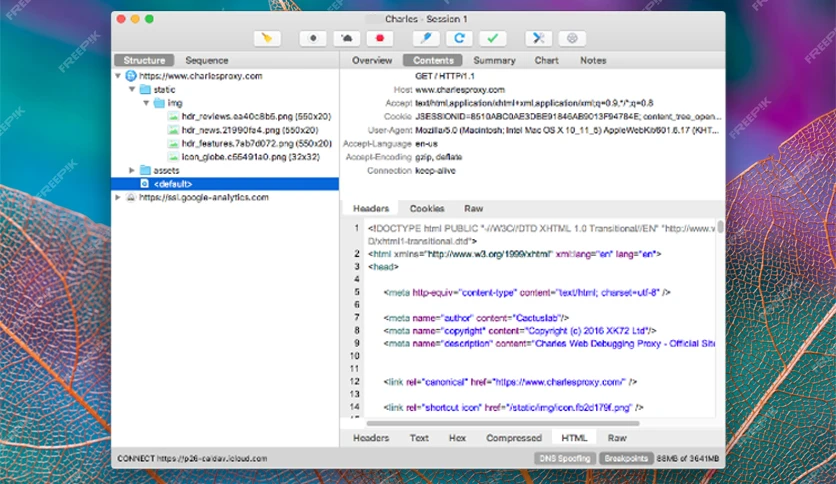Toggle the Breakpoints status button
Image resolution: width=836 pixels, height=484 pixels.
coord(626,458)
